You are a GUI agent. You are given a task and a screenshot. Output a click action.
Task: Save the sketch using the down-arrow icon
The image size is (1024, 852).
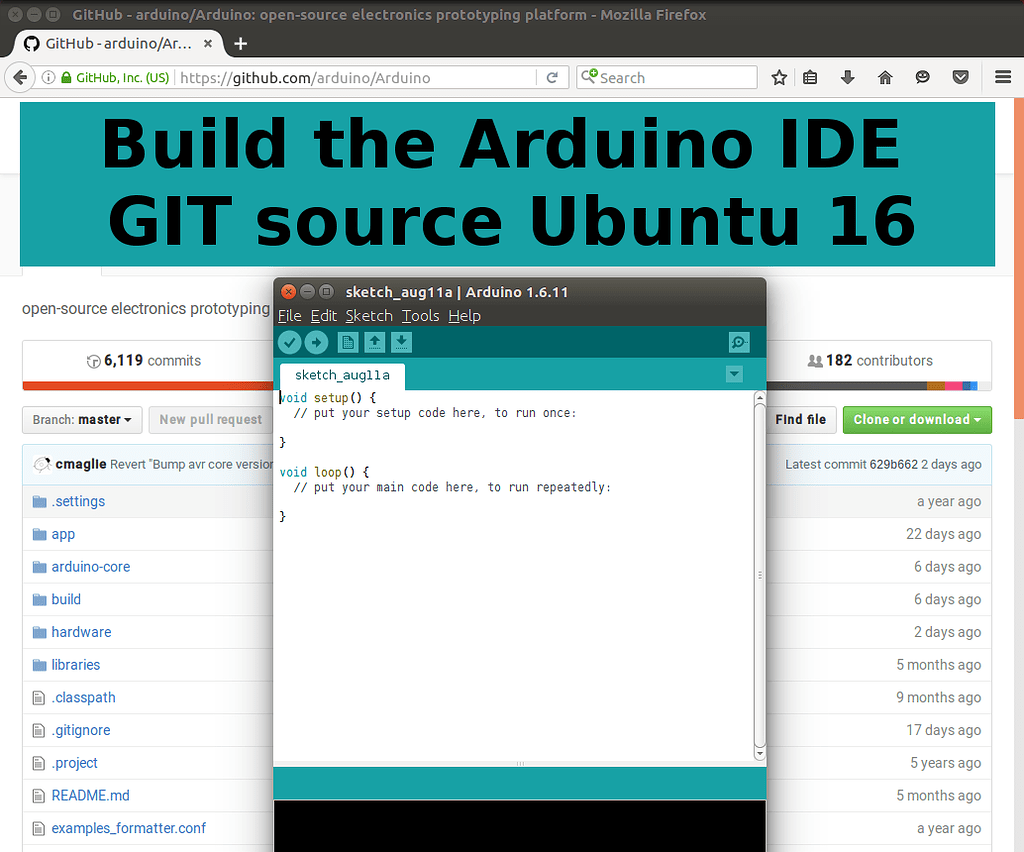402,342
